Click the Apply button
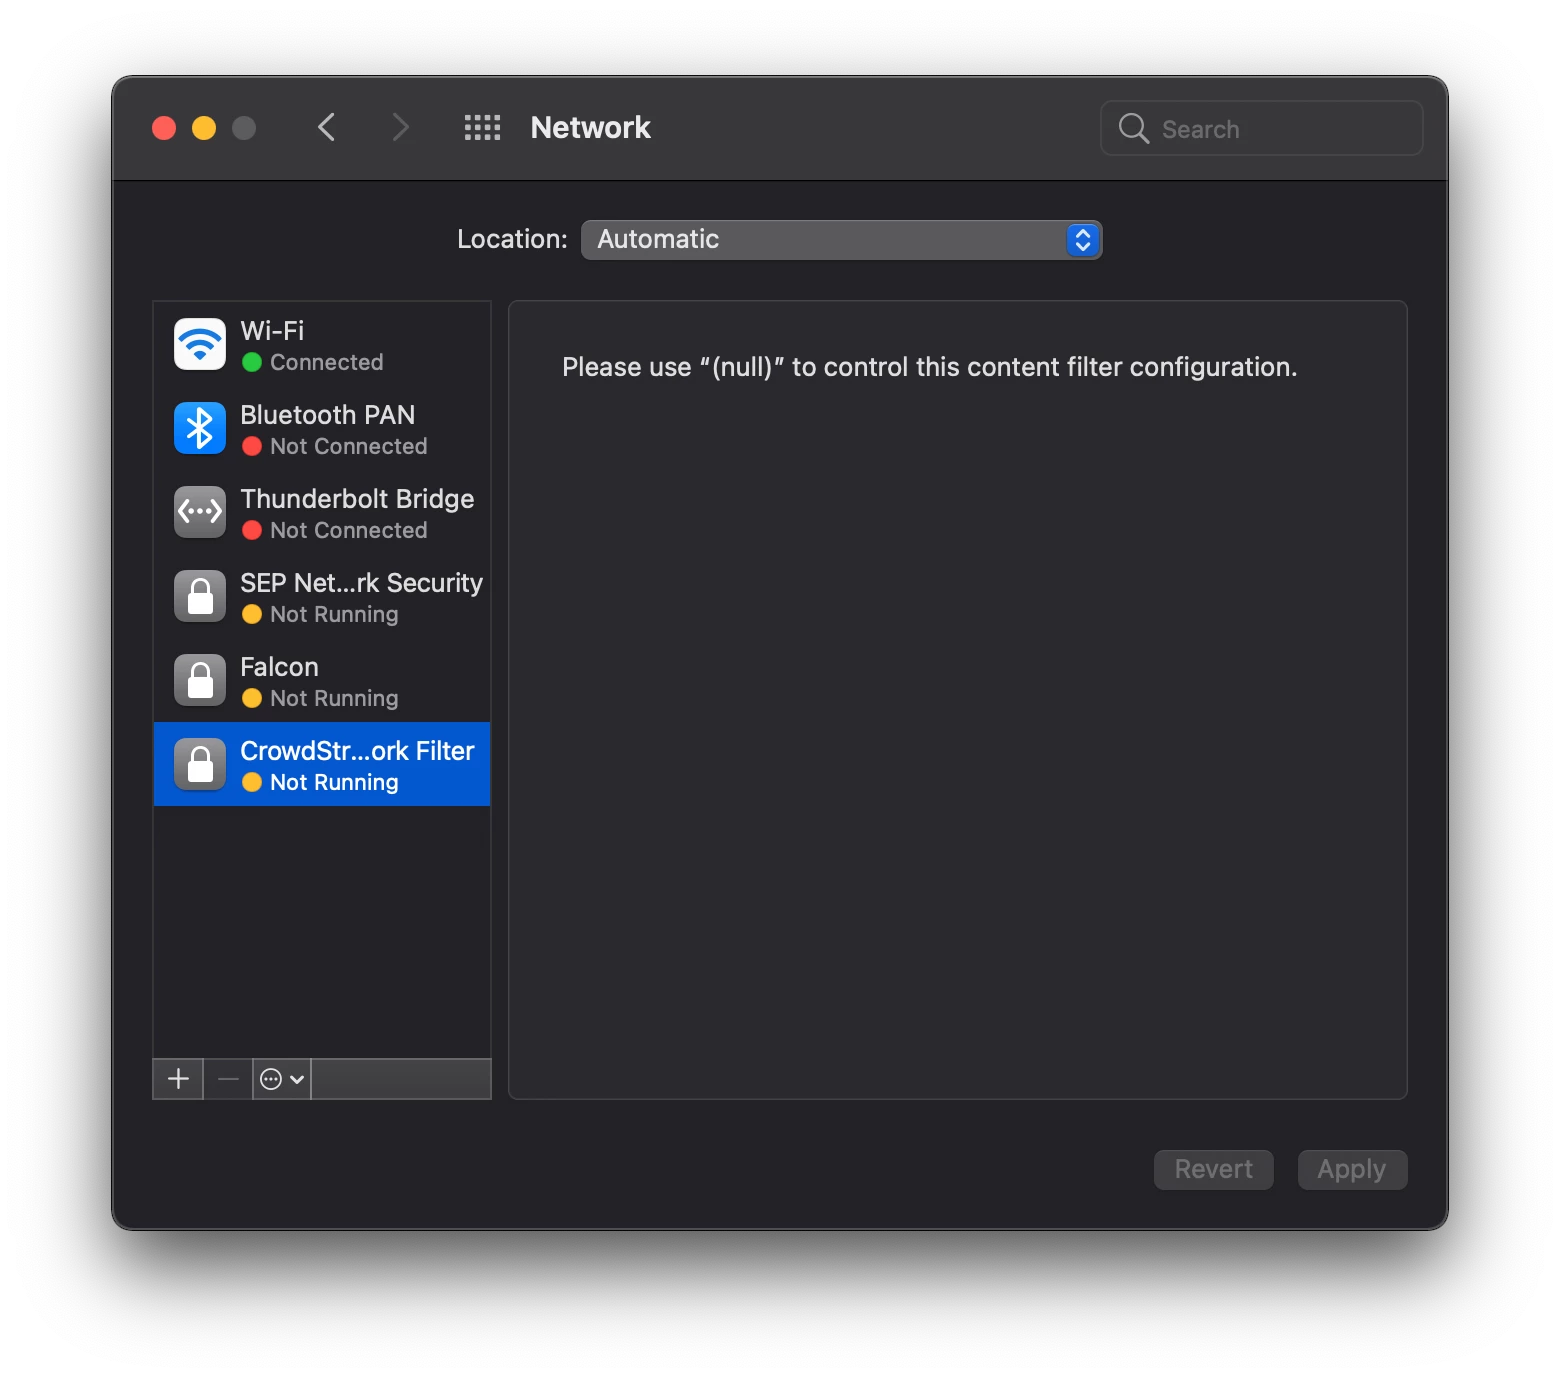The height and width of the screenshot is (1378, 1560). pyautogui.click(x=1352, y=1170)
